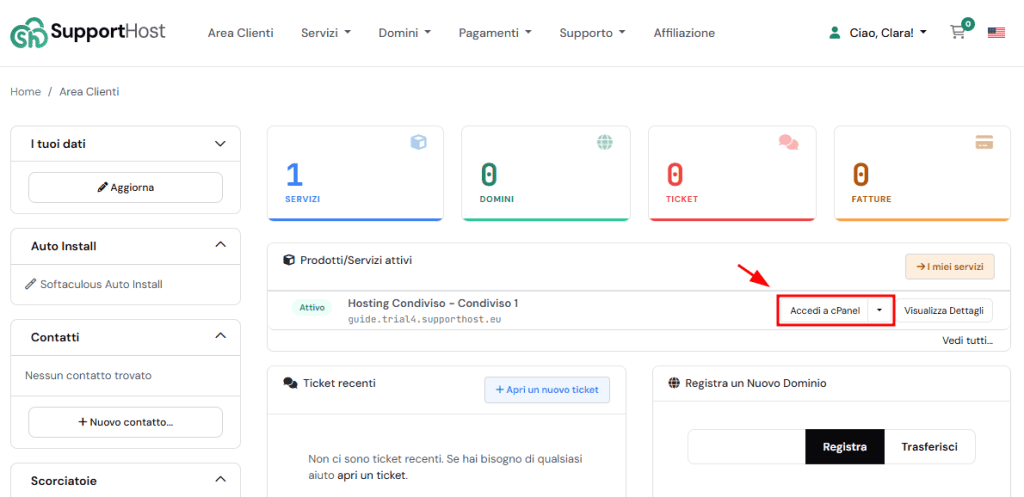This screenshot has height=497, width=1024.
Task: Click Accedi a cPanel button
Action: point(825,311)
